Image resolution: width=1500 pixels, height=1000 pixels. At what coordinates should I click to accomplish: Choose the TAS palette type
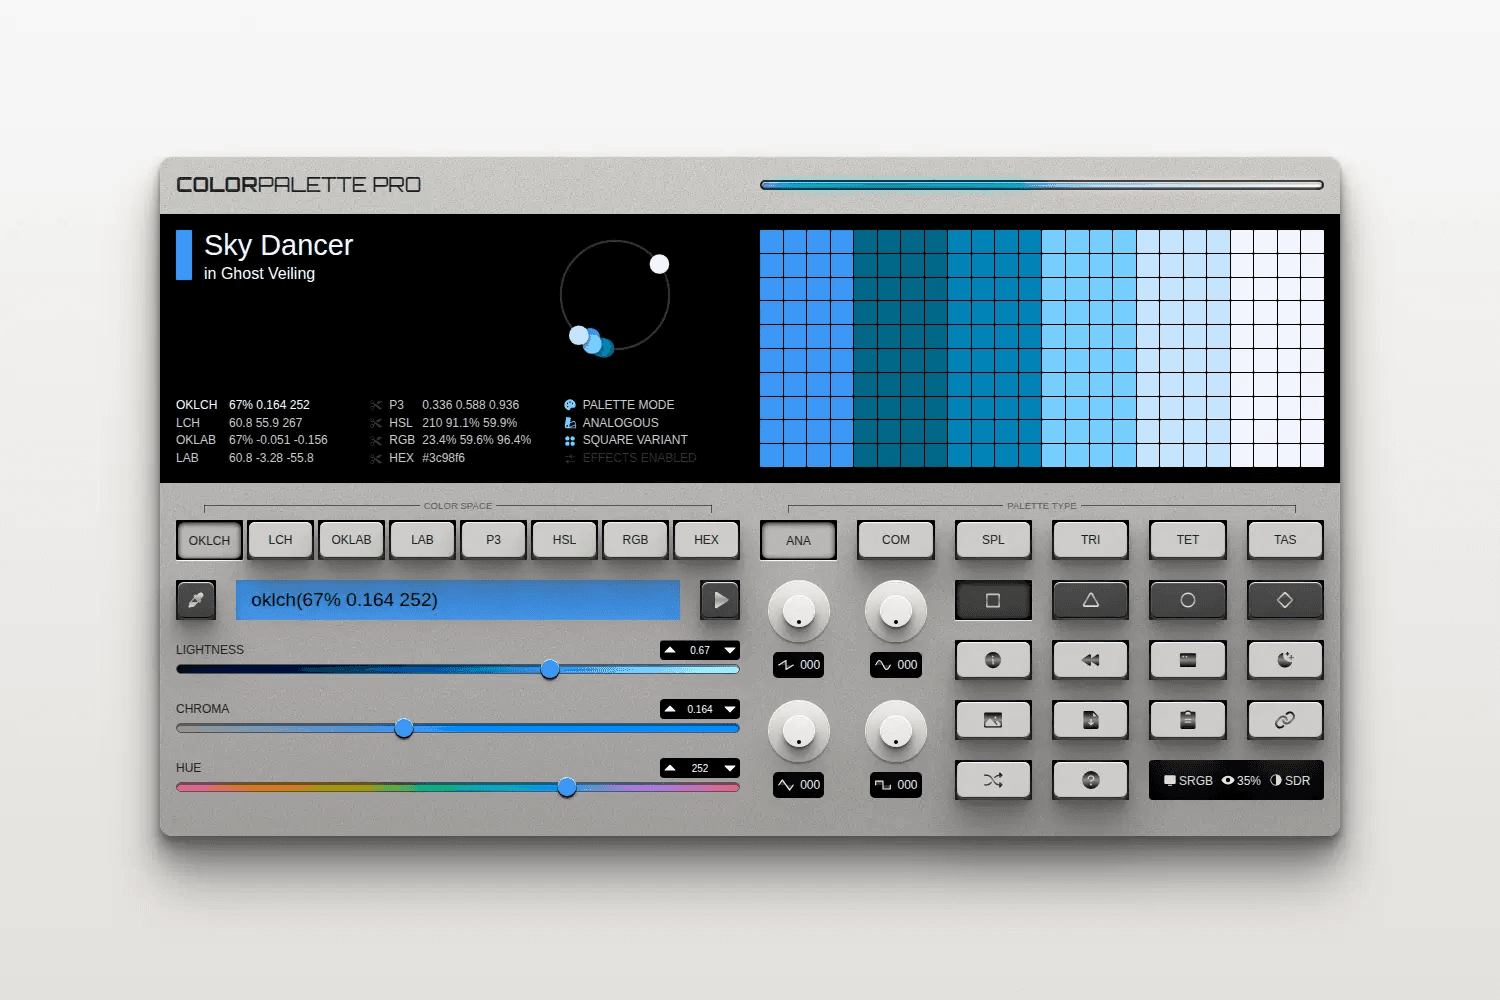click(x=1285, y=540)
